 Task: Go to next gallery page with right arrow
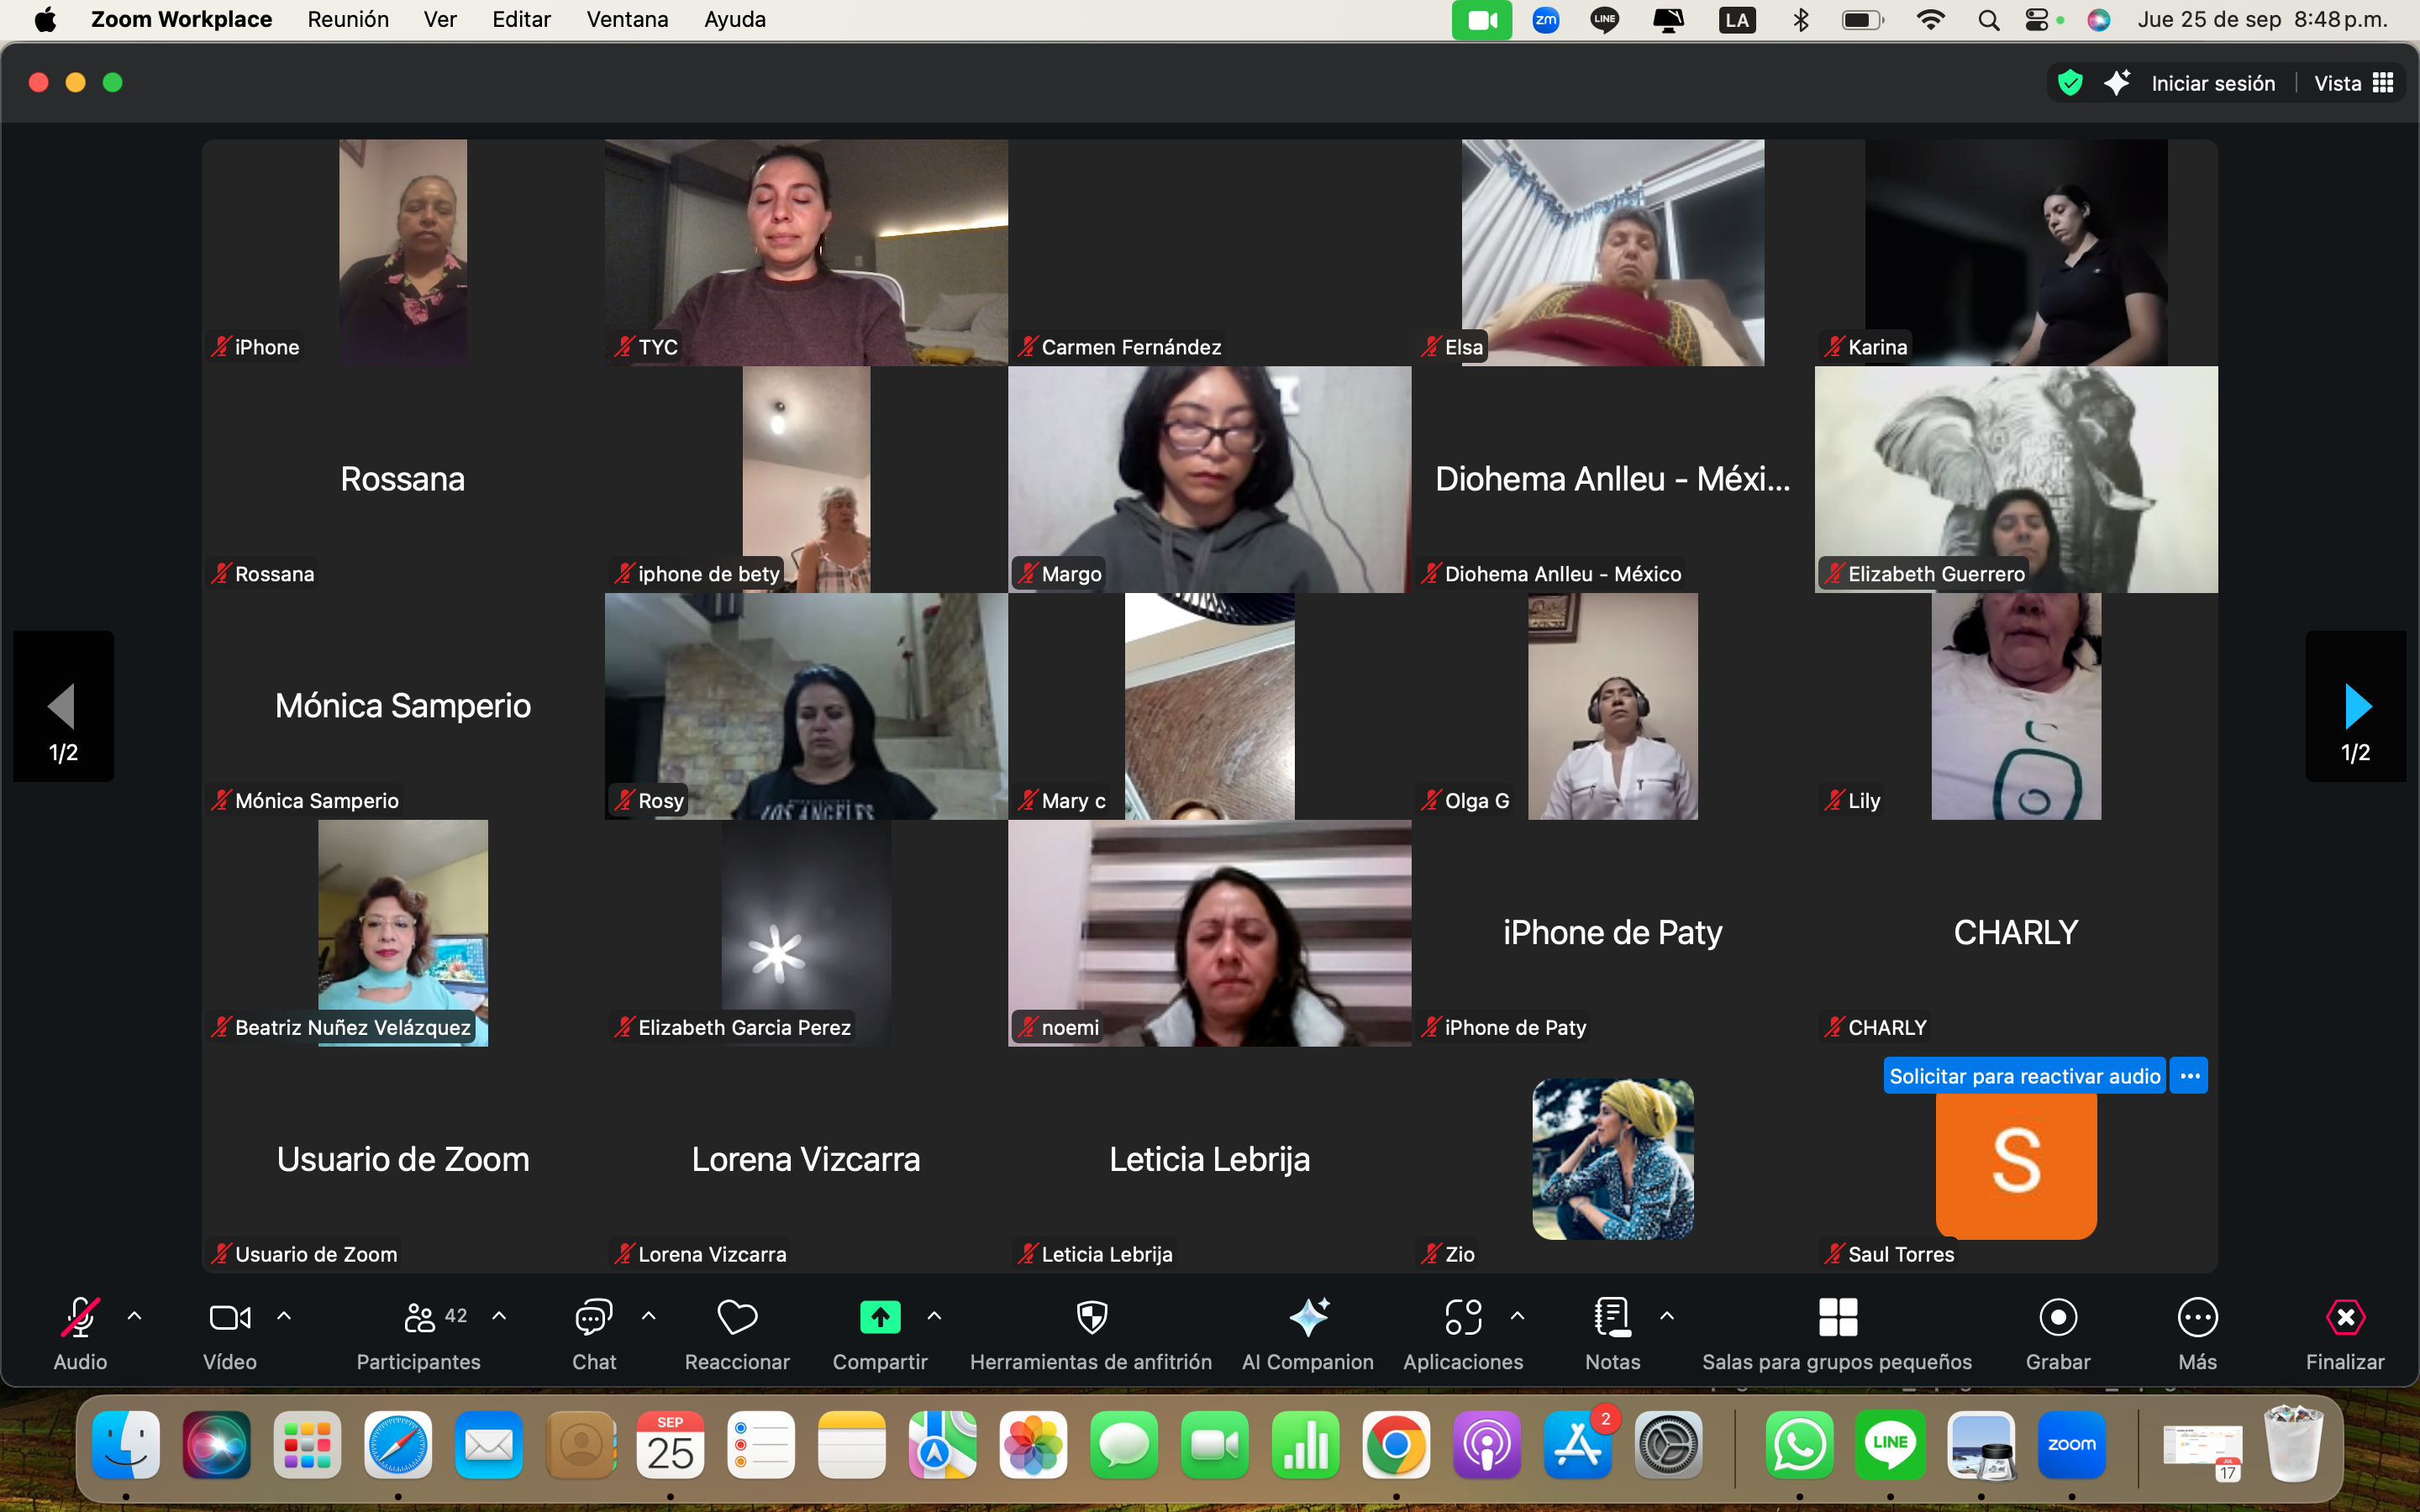[2356, 706]
